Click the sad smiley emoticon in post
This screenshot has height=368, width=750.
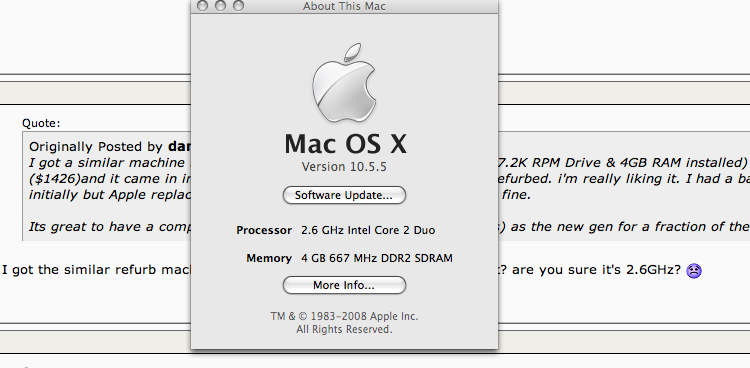pos(694,271)
